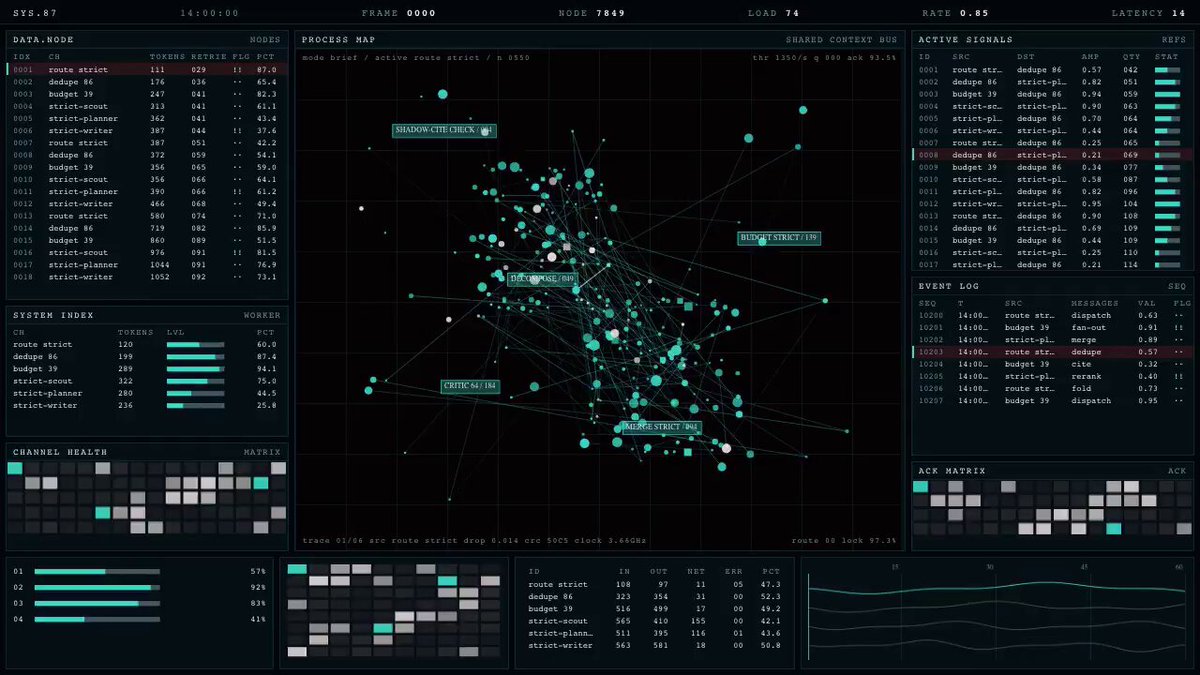Click the teal cell in Channel Health top-left
Viewport: 1200px width, 675px height.
[x=15, y=468]
